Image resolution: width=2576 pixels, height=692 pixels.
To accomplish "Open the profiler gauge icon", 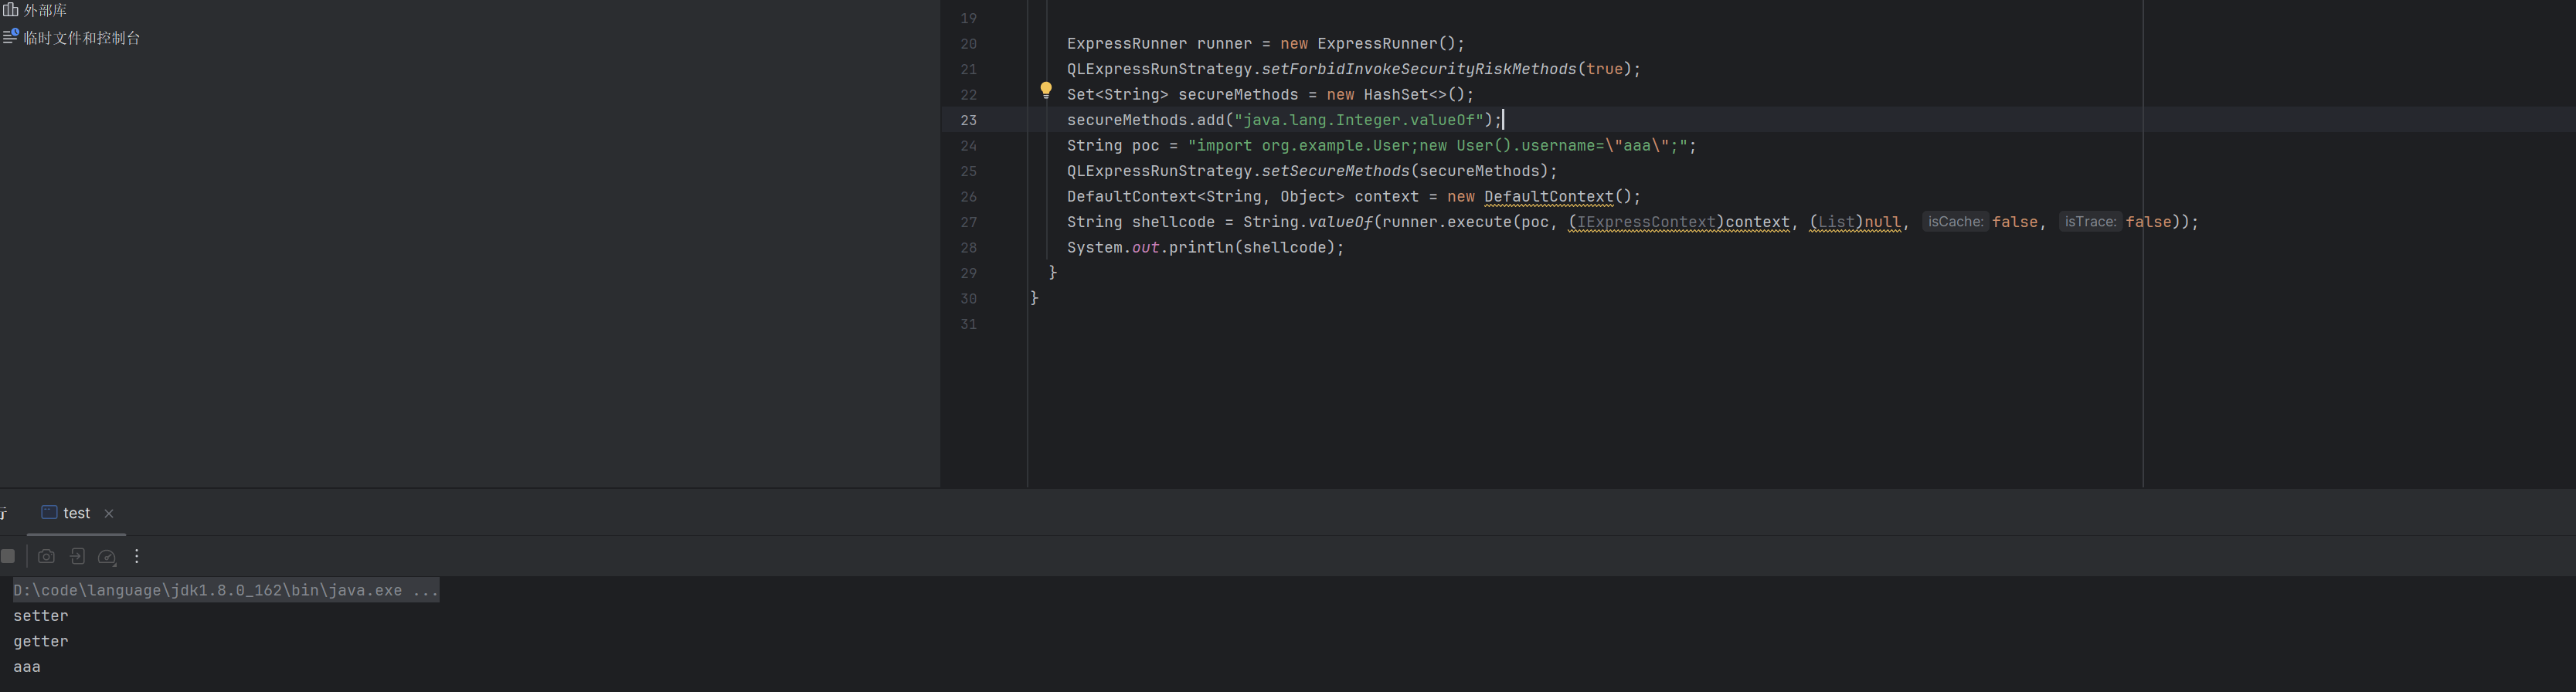I will [x=107, y=557].
